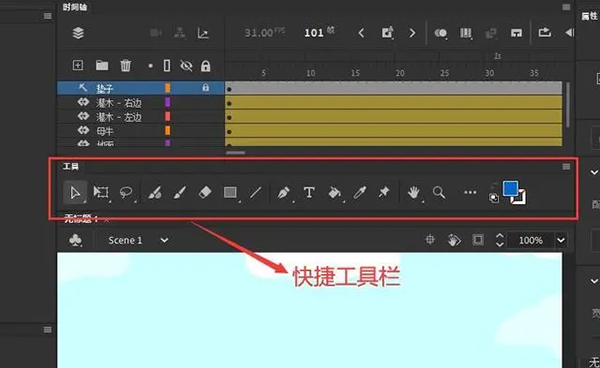Select the Asset Warp pin tool
This screenshot has height=368, width=600.
click(x=383, y=192)
